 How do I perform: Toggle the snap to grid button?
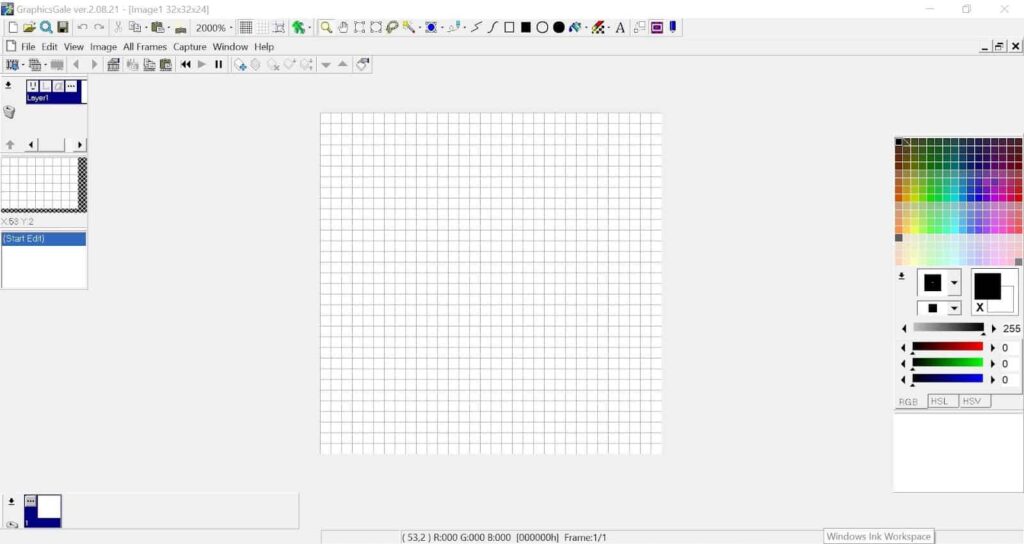tap(279, 27)
